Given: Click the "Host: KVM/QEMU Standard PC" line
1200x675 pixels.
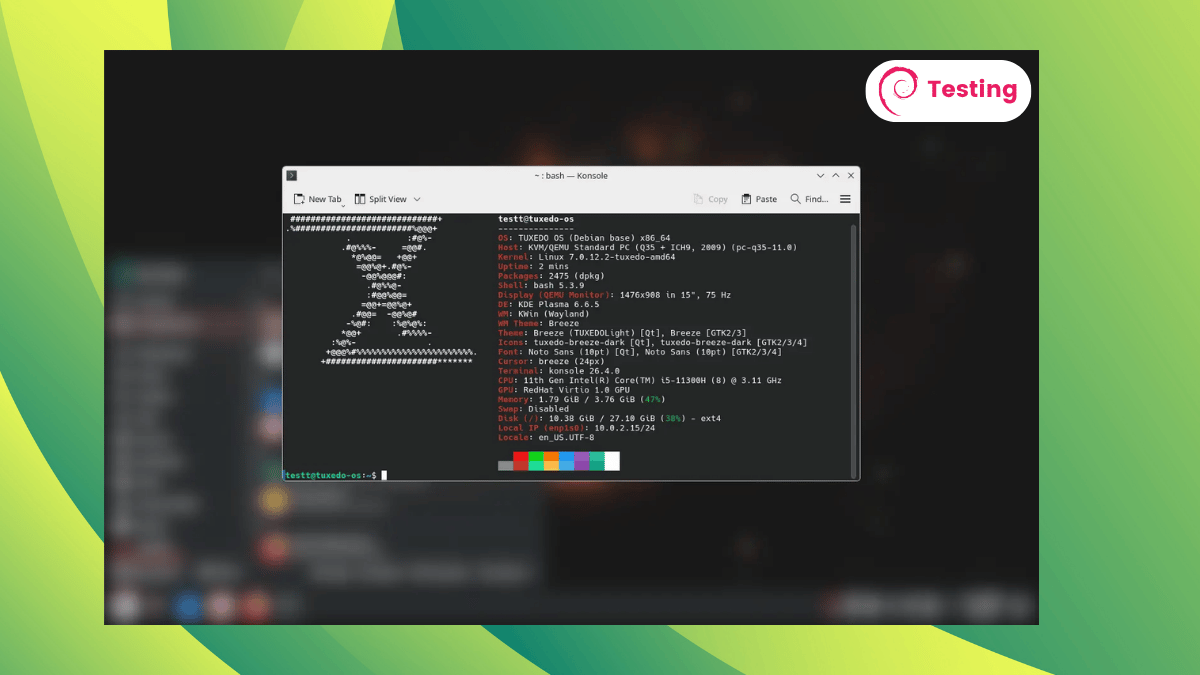Looking at the screenshot, I should 648,247.
